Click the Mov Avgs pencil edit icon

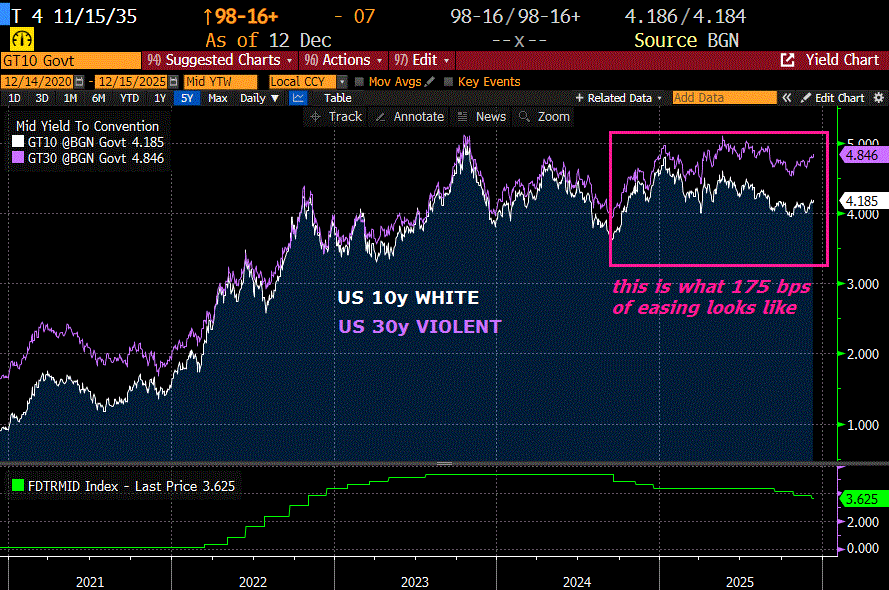(x=430, y=82)
